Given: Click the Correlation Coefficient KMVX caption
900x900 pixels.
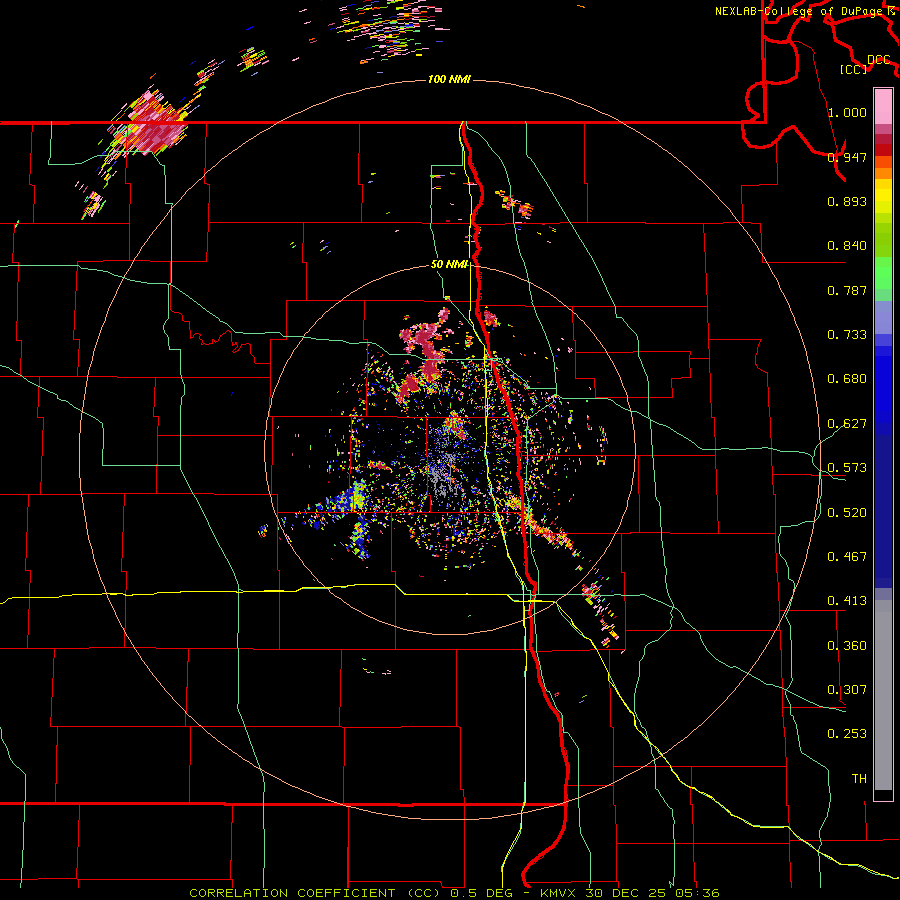Looking at the screenshot, I should pyautogui.click(x=454, y=893).
